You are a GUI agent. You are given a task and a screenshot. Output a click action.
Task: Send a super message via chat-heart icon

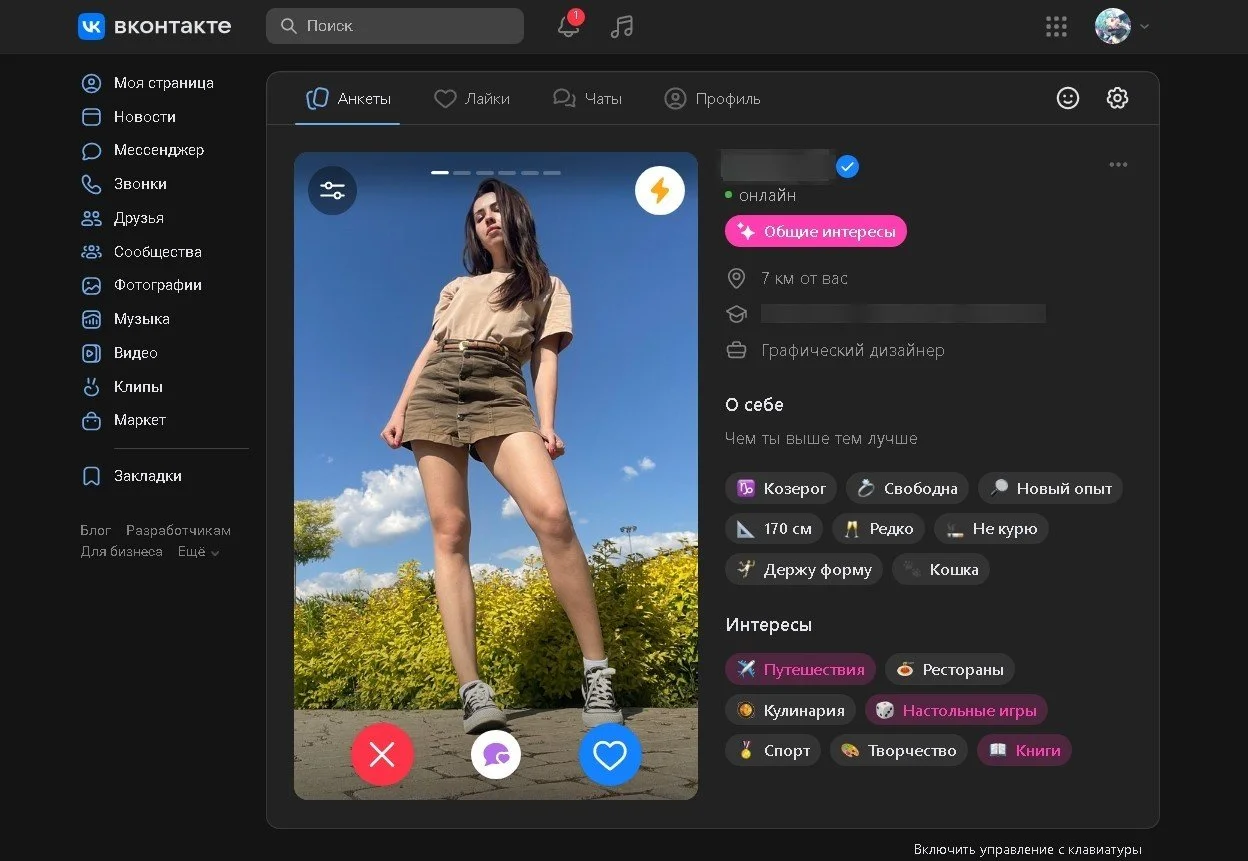click(496, 754)
